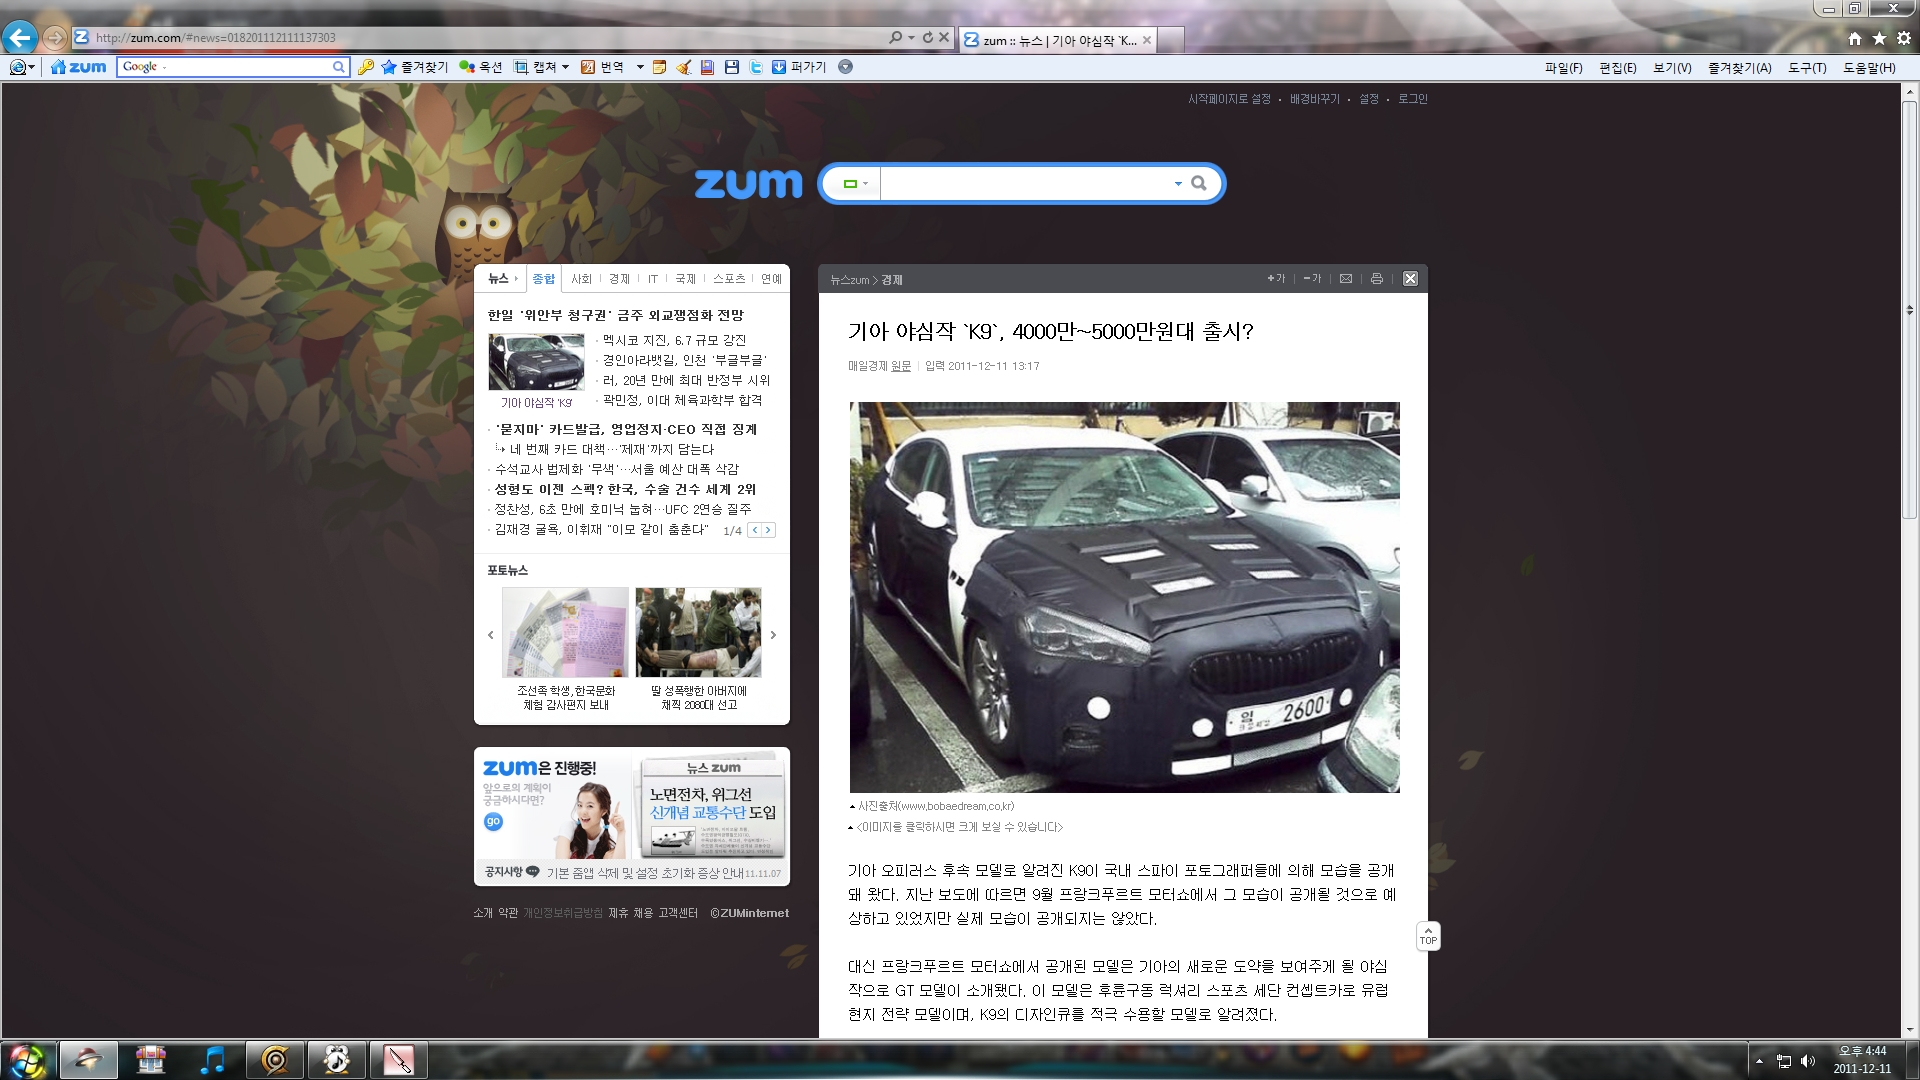Decrease article font size with -가
This screenshot has height=1080, width=1920.
coord(1312,279)
